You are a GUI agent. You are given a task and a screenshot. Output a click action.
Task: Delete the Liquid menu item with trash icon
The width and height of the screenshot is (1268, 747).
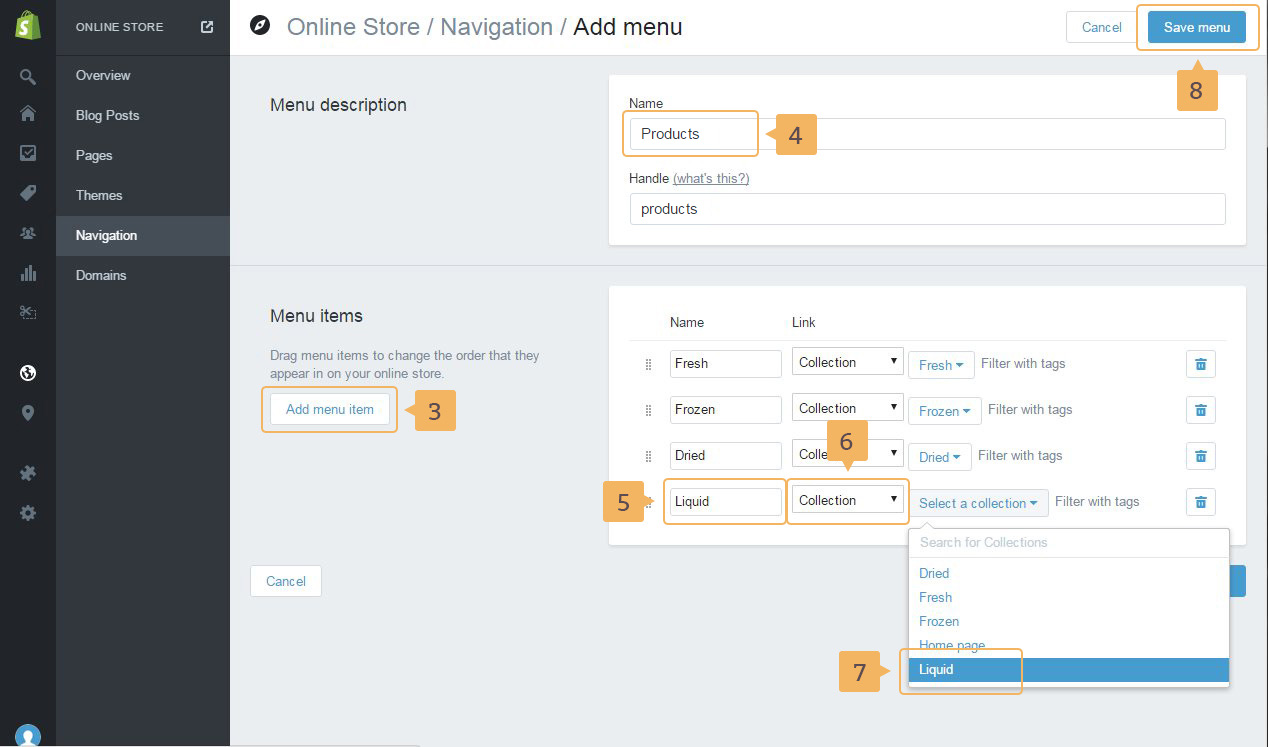click(1200, 502)
